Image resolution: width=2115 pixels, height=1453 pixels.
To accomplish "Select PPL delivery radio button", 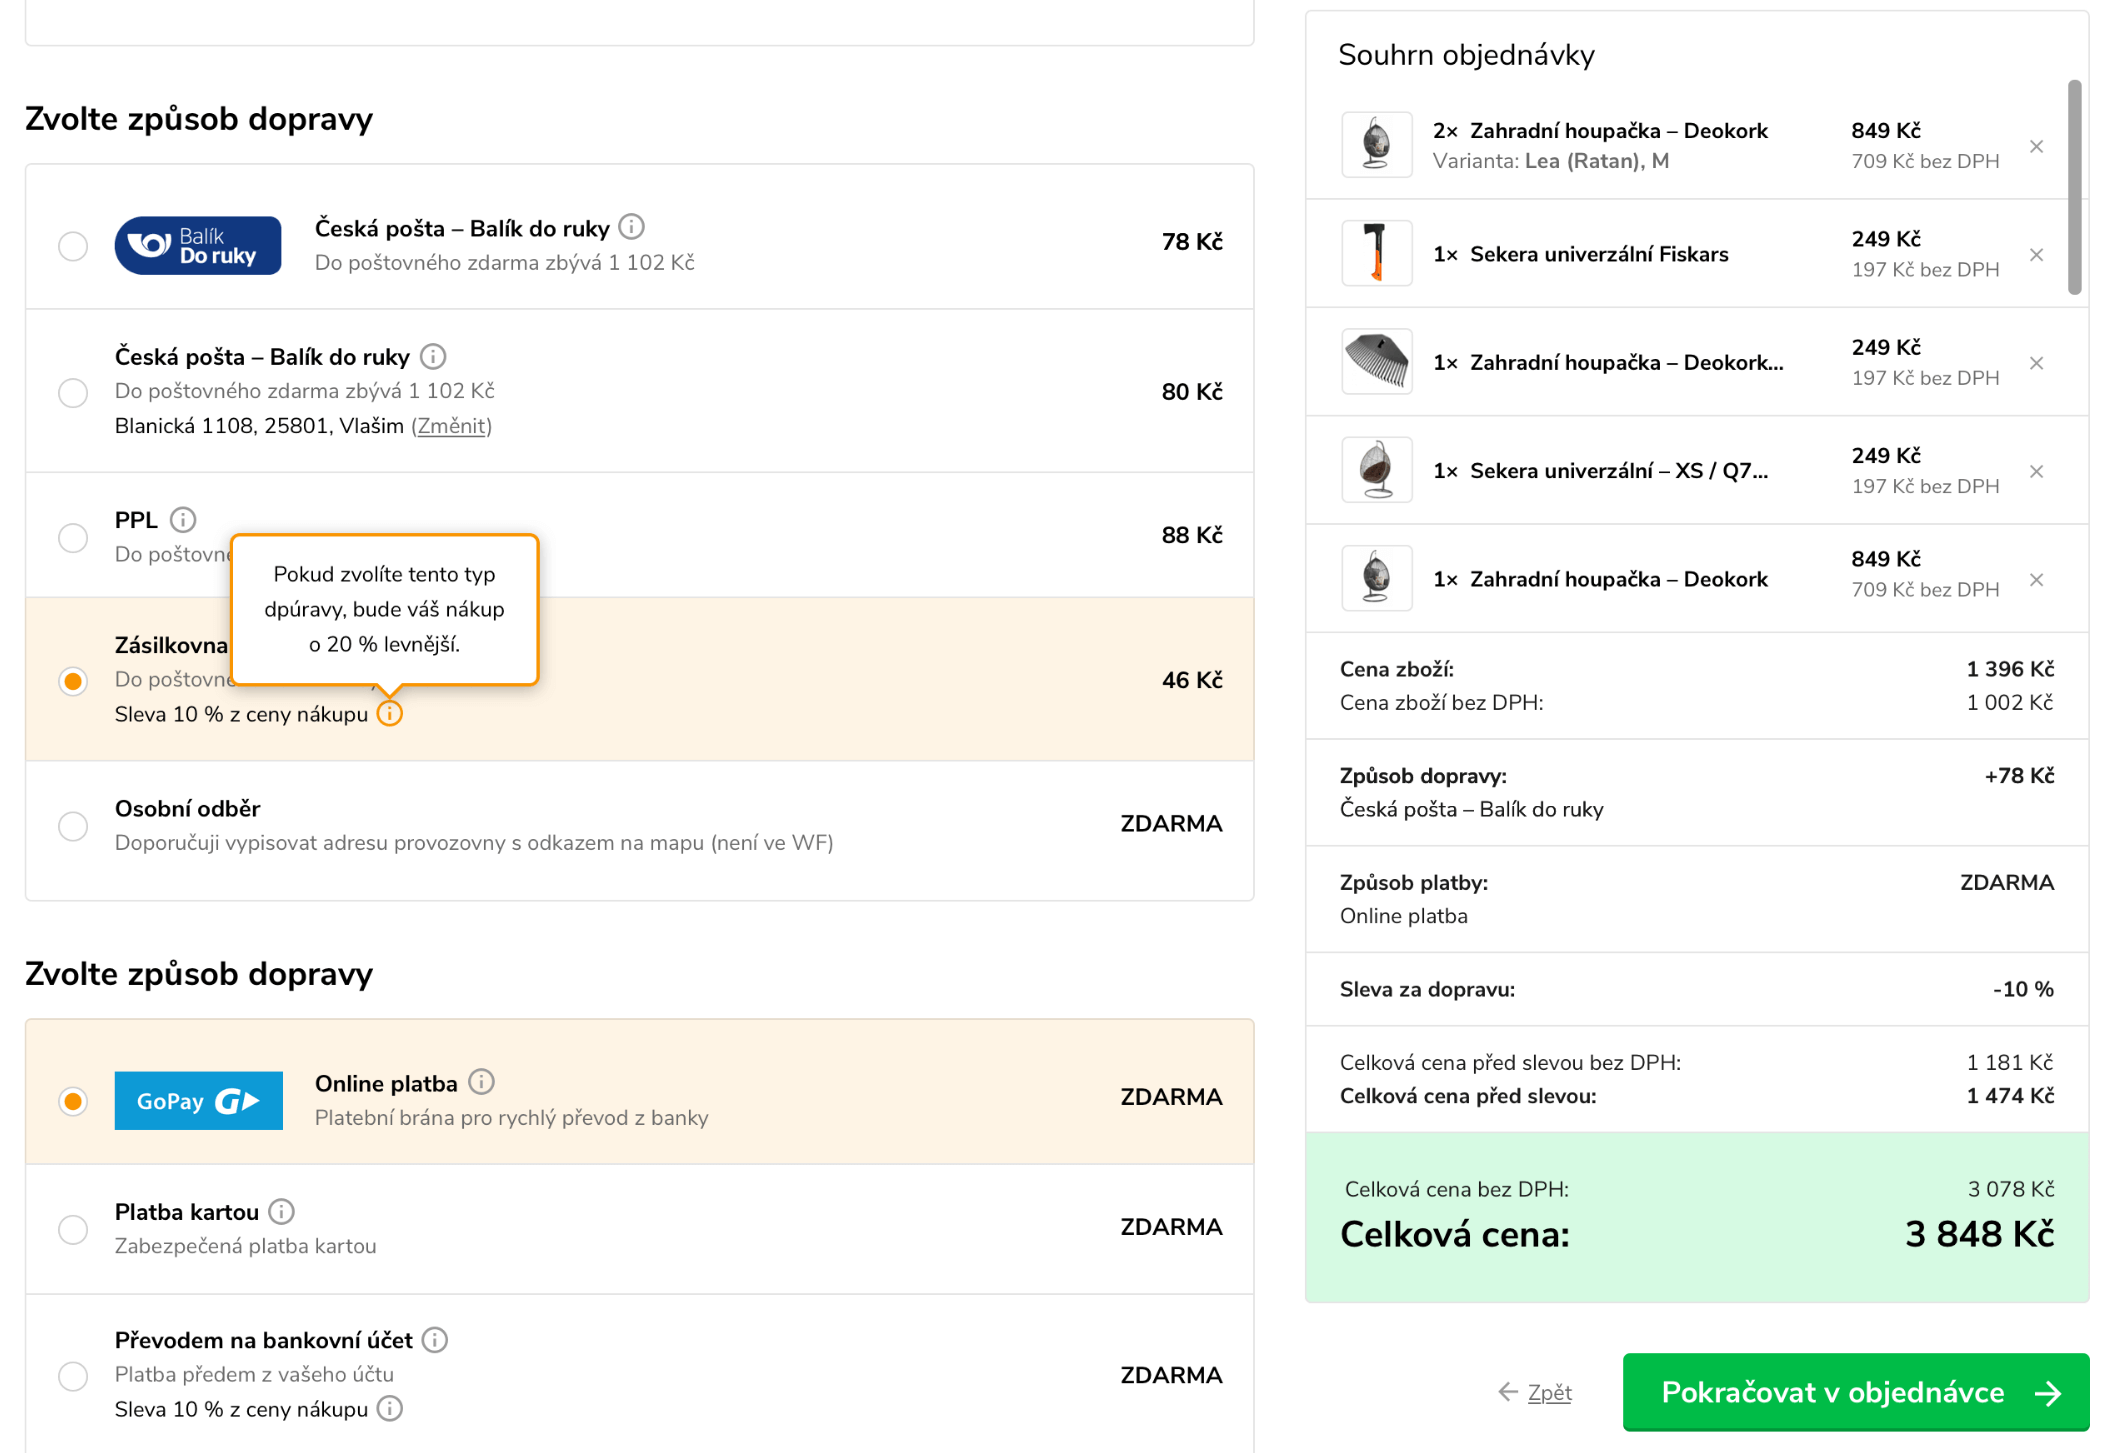I will (x=73, y=538).
